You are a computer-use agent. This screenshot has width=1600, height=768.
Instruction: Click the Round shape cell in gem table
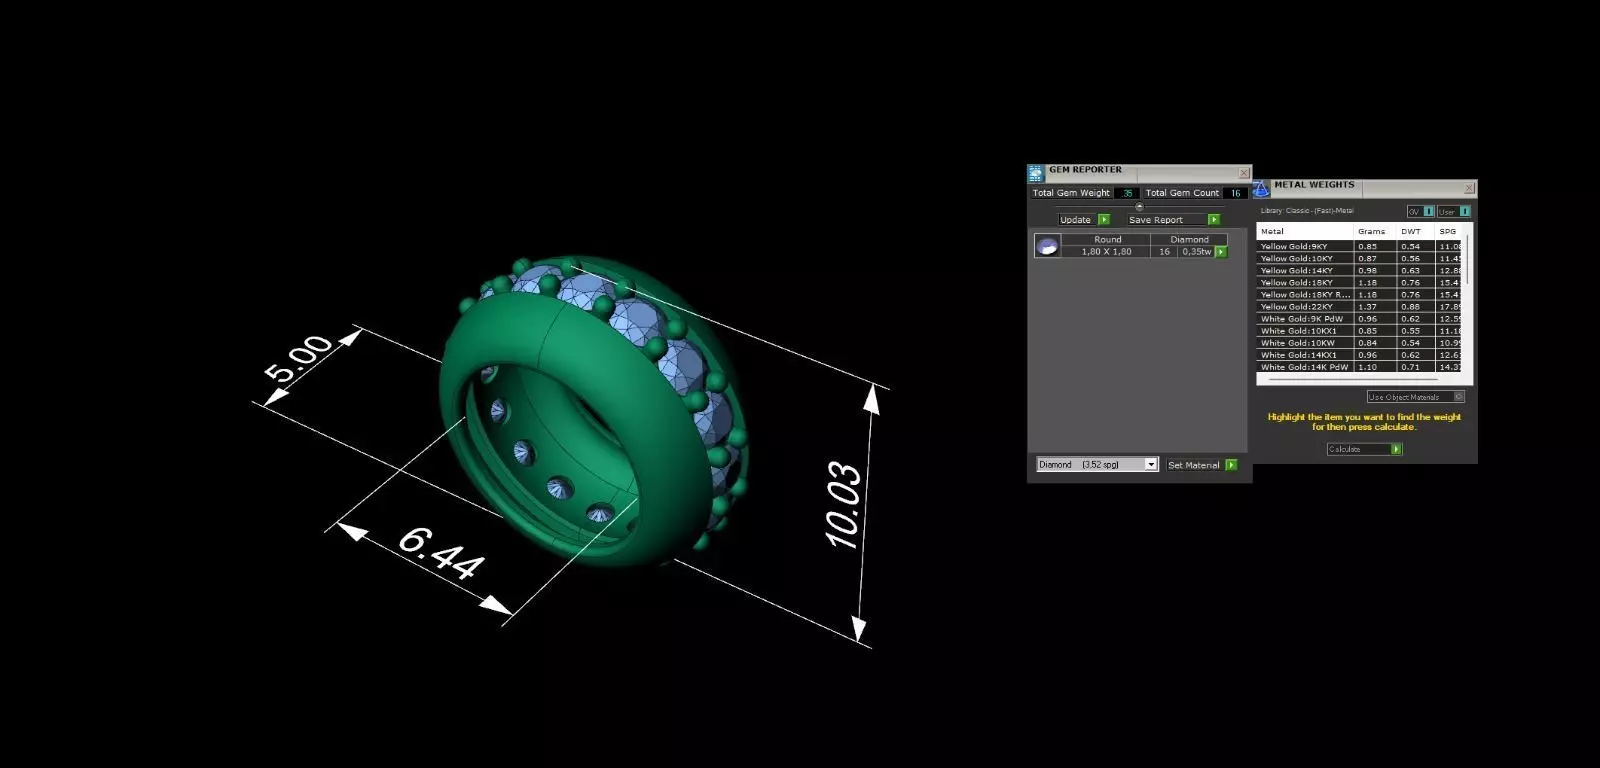(x=1107, y=240)
